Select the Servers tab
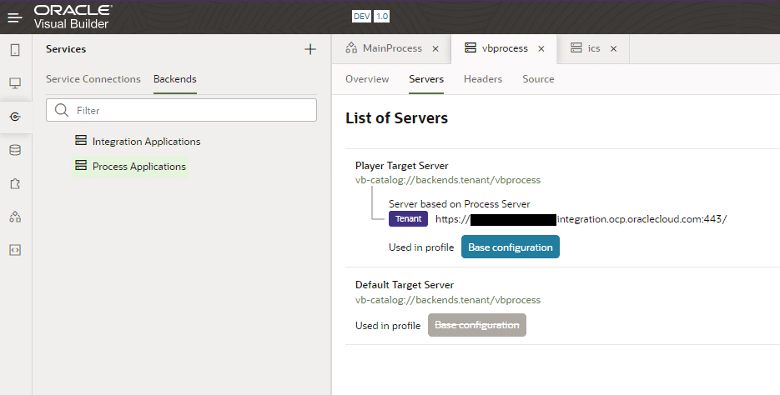The image size is (780, 395). pyautogui.click(x=426, y=79)
